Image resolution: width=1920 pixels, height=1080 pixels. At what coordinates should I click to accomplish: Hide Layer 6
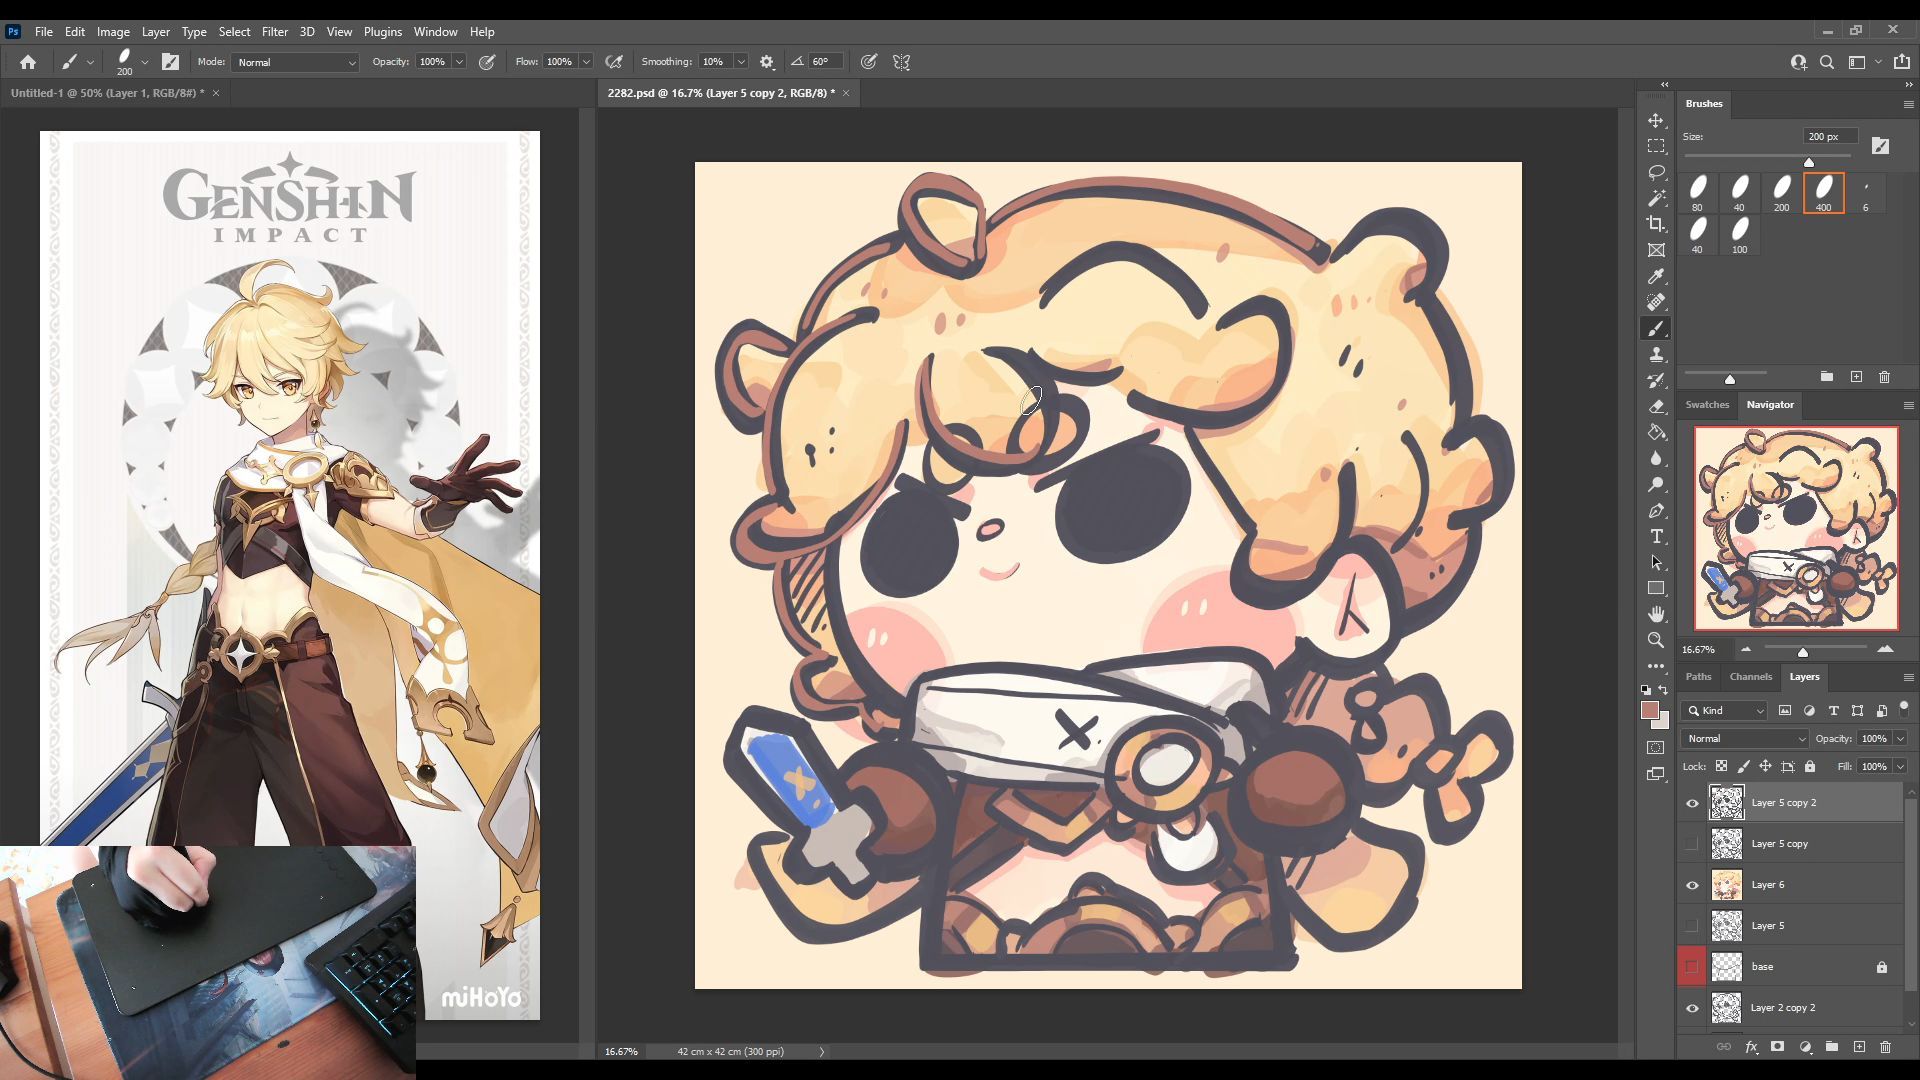point(1692,885)
